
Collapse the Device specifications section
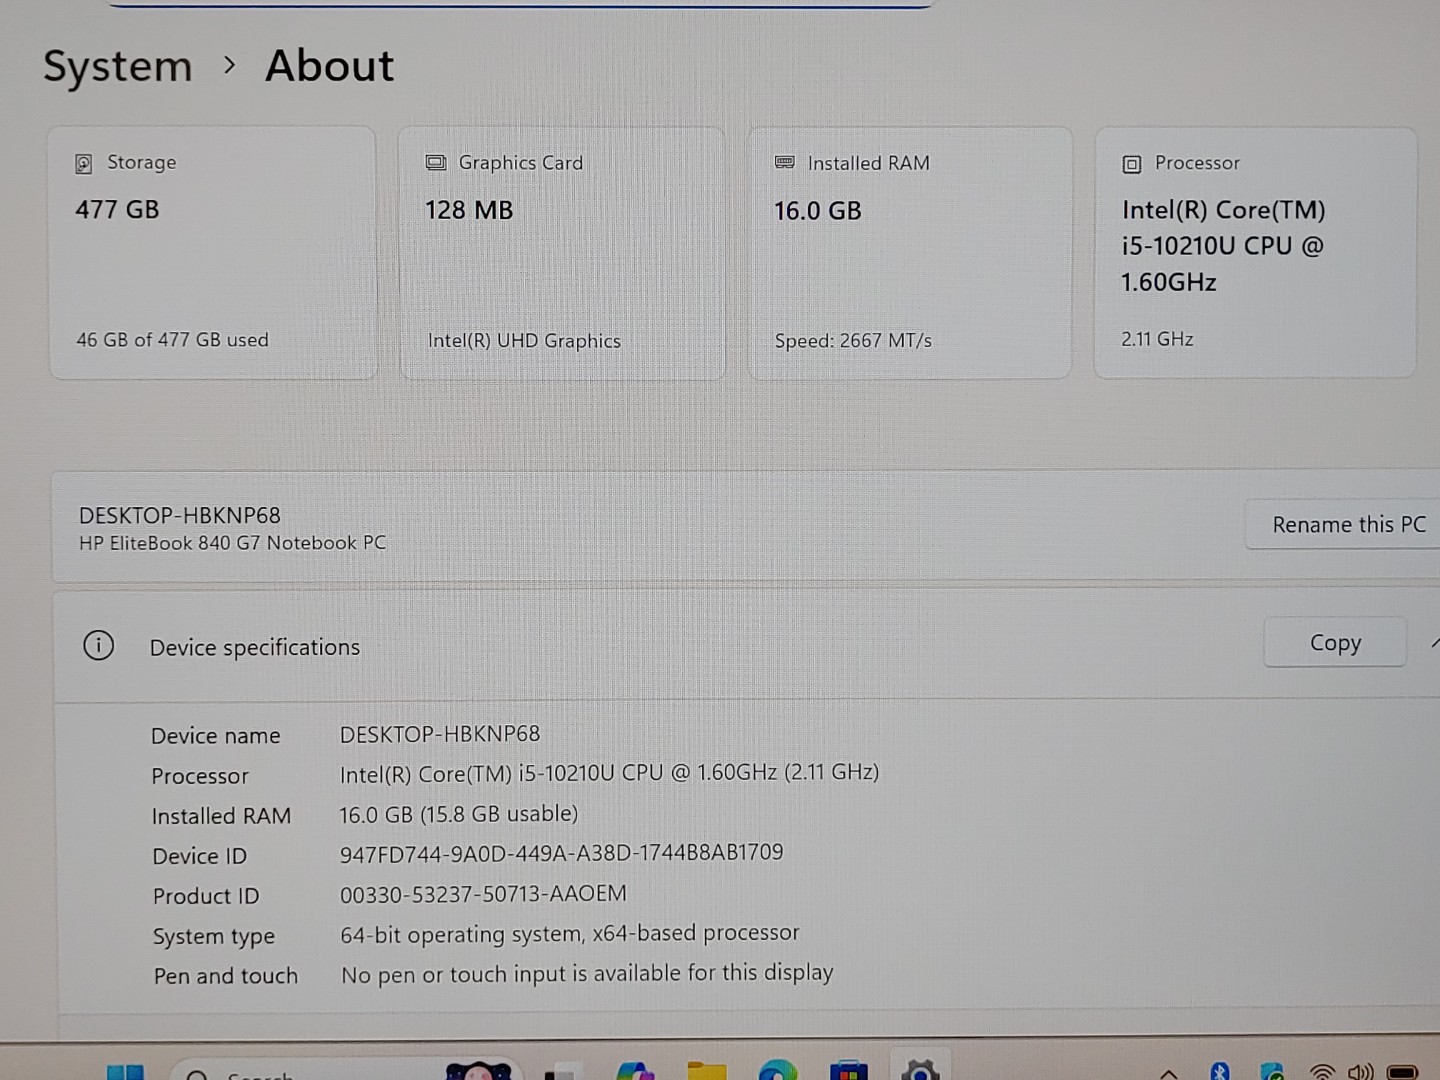point(1434,643)
